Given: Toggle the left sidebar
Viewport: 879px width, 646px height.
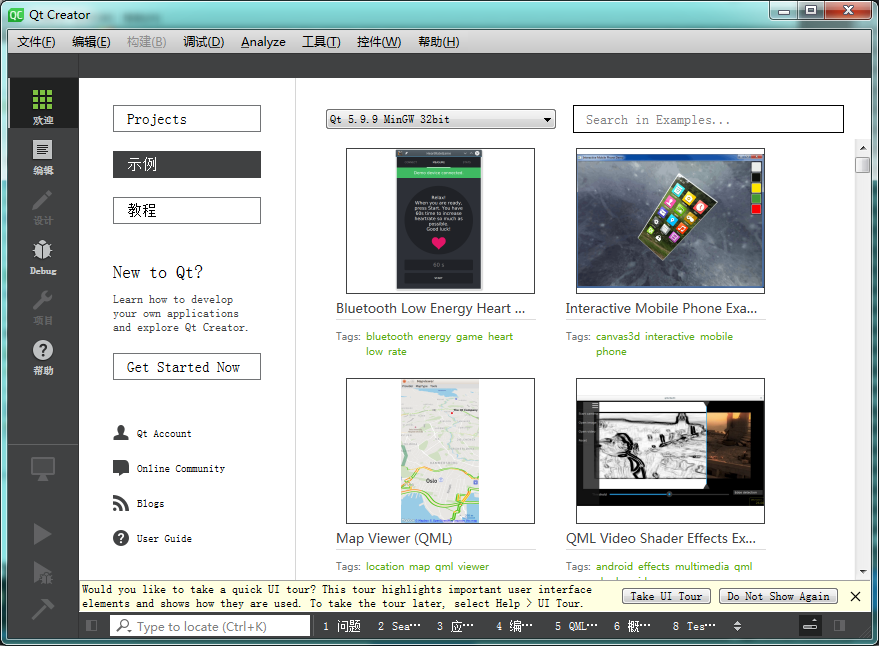Looking at the screenshot, I should (91, 626).
